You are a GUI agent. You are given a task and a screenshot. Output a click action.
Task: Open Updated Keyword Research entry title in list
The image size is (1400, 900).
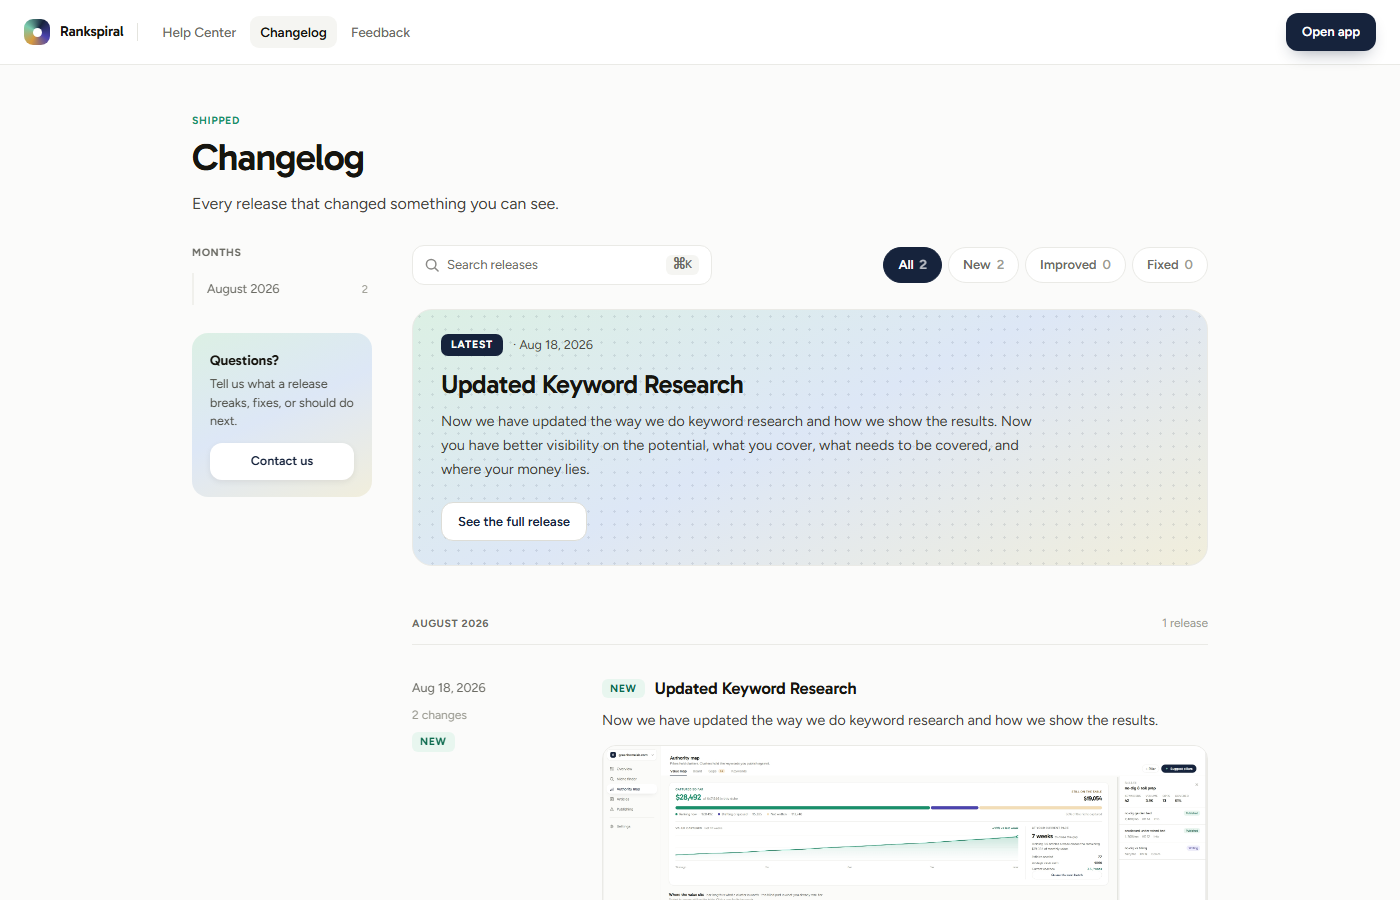(755, 689)
